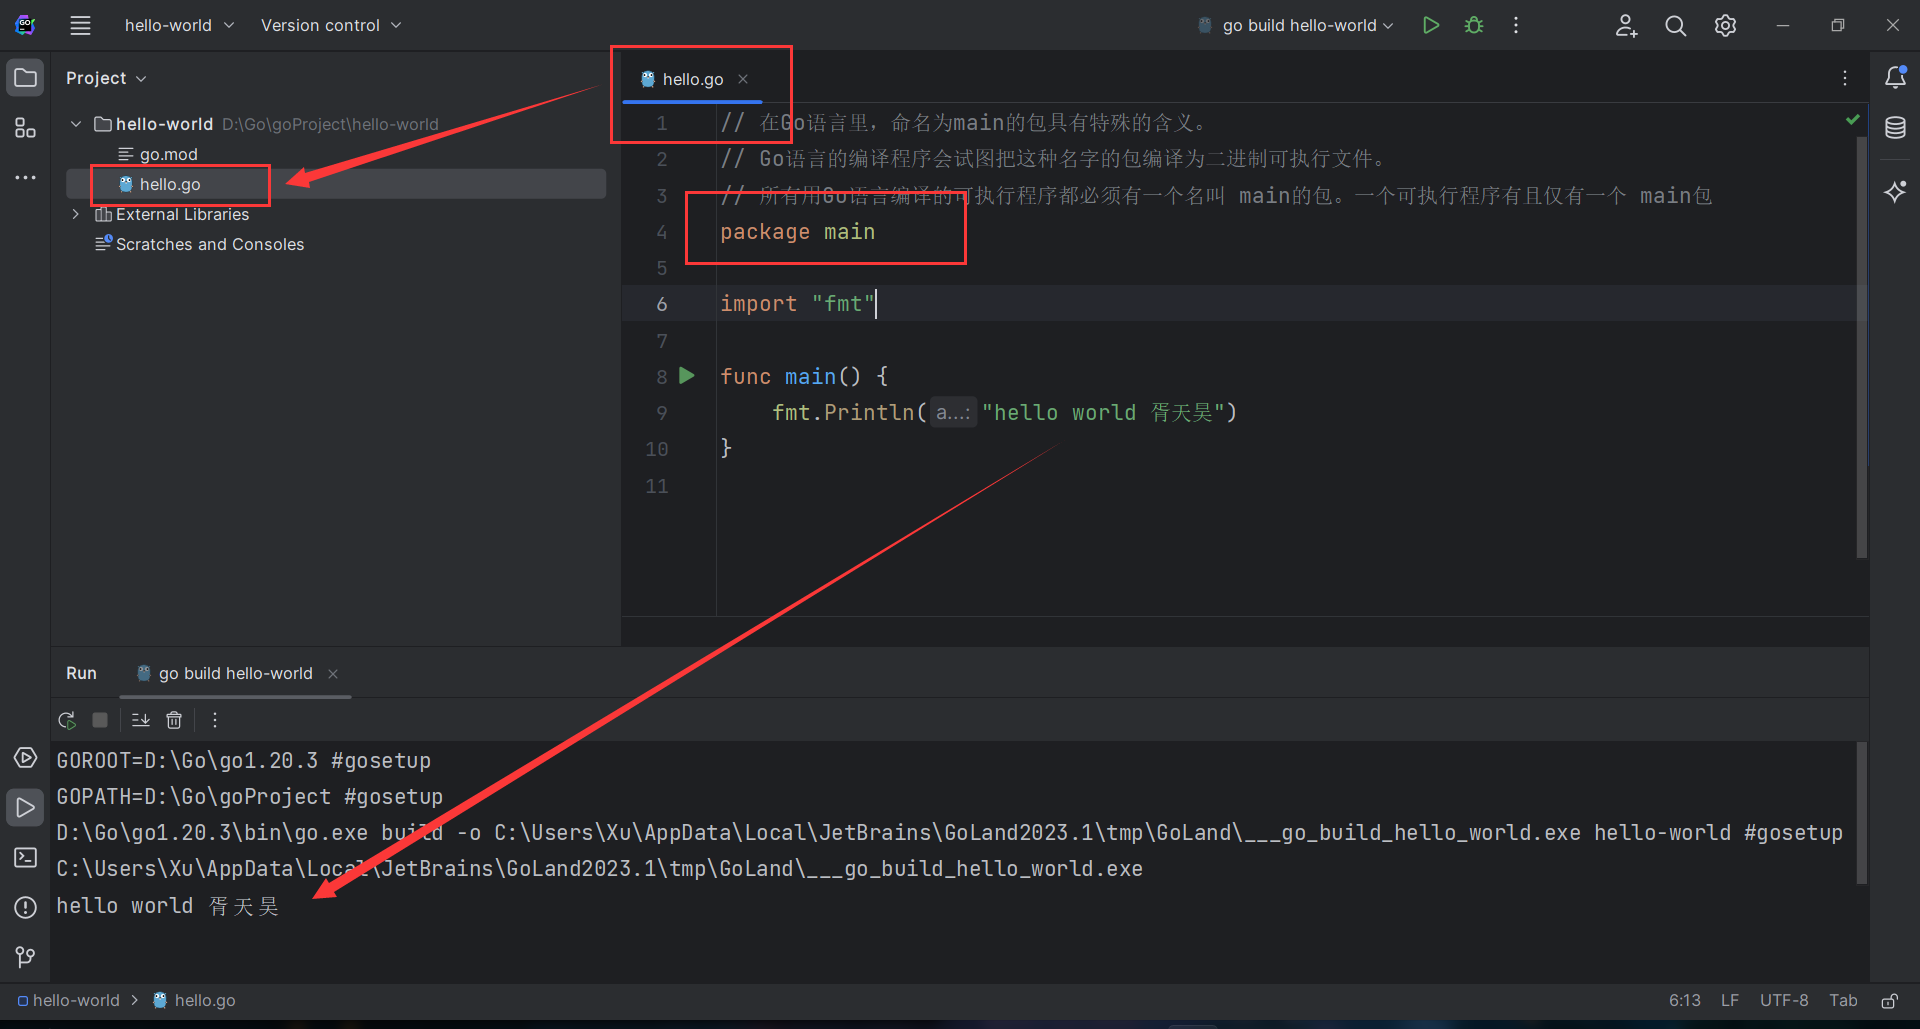Select the hello.go editor tab
Screen dimensions: 1920x1029
pos(692,79)
